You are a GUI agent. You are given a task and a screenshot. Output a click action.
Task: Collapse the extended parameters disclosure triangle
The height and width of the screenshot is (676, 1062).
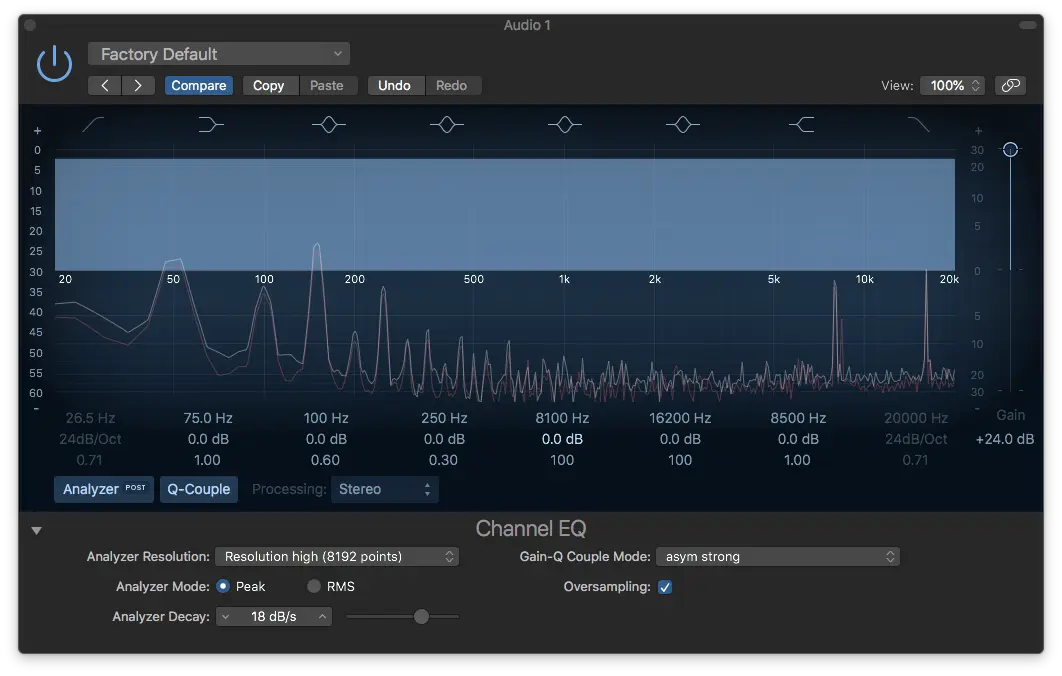(x=37, y=531)
